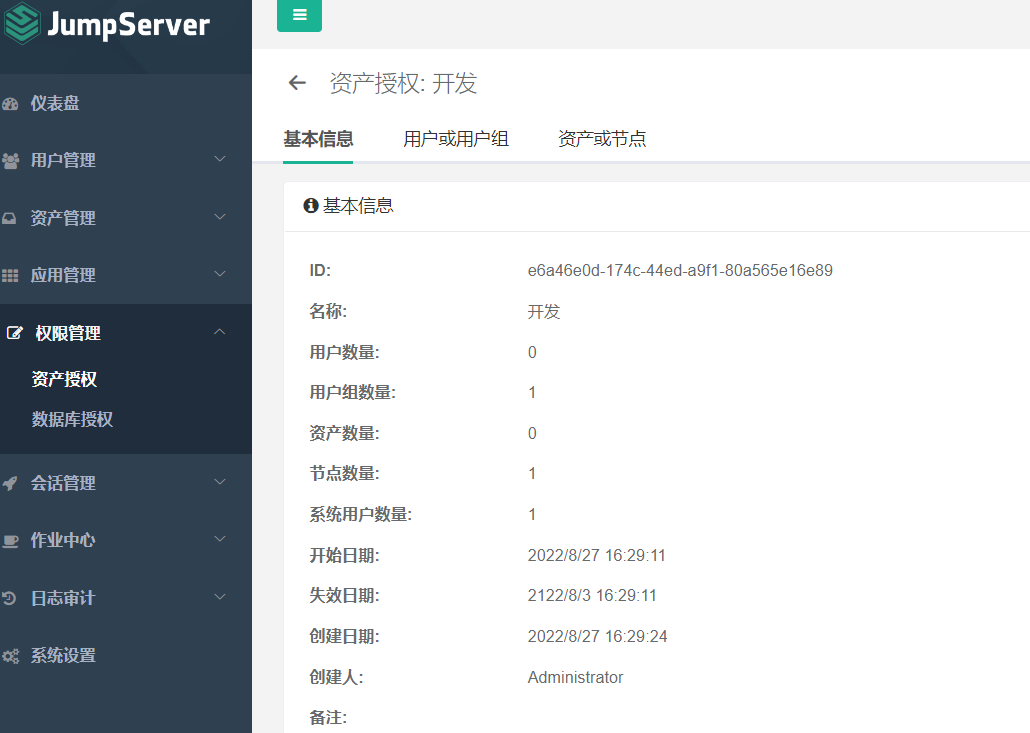Click the grid icon beside 应用管理
The image size is (1030, 733).
10,275
